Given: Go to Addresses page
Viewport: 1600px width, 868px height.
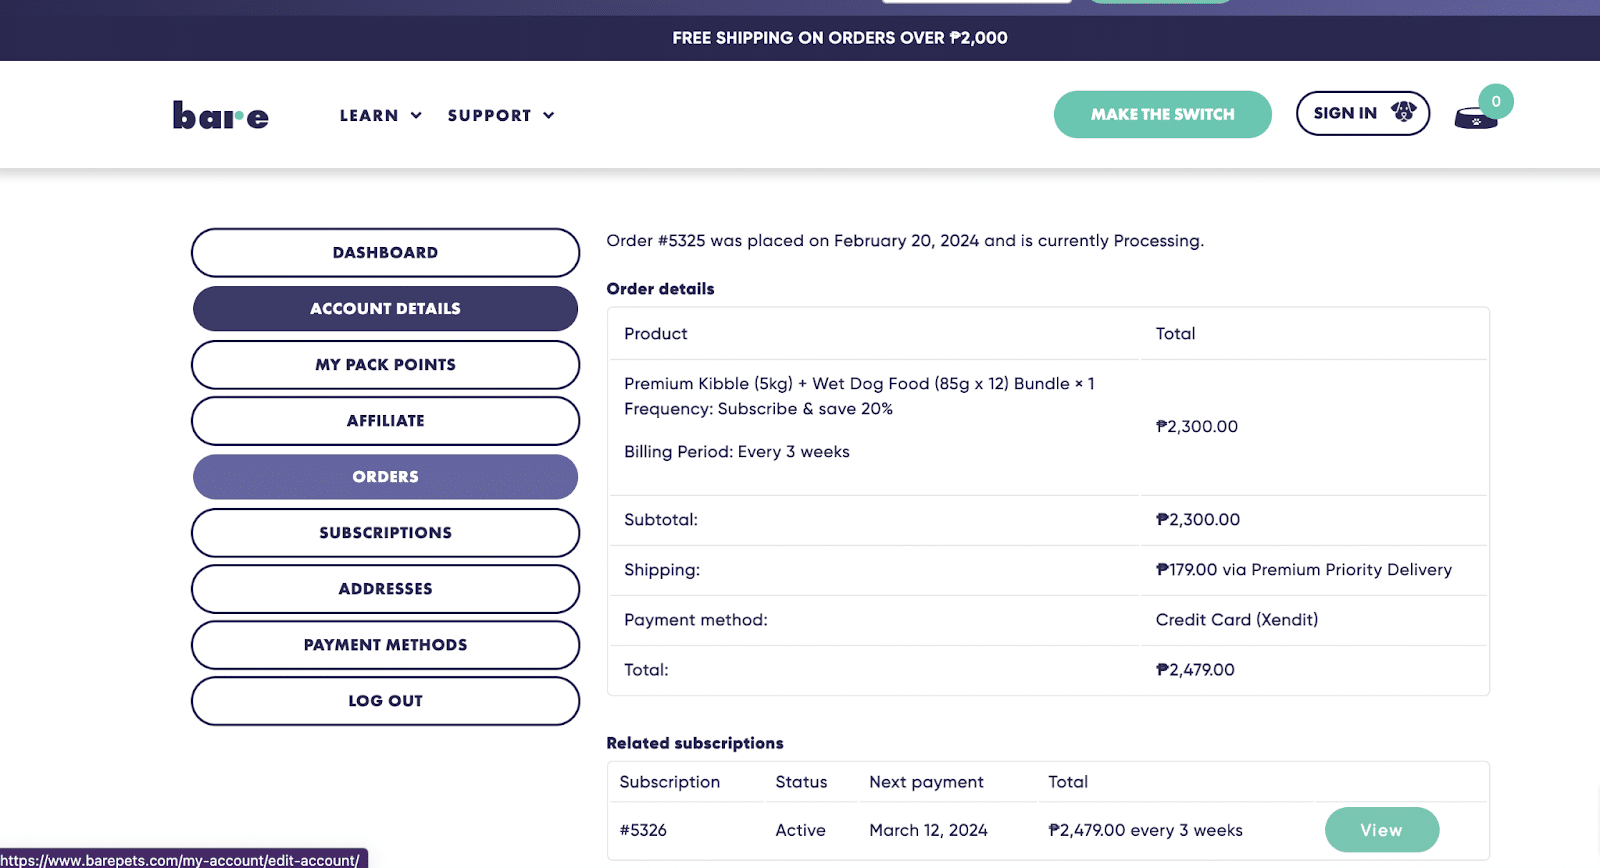Looking at the screenshot, I should coord(385,589).
